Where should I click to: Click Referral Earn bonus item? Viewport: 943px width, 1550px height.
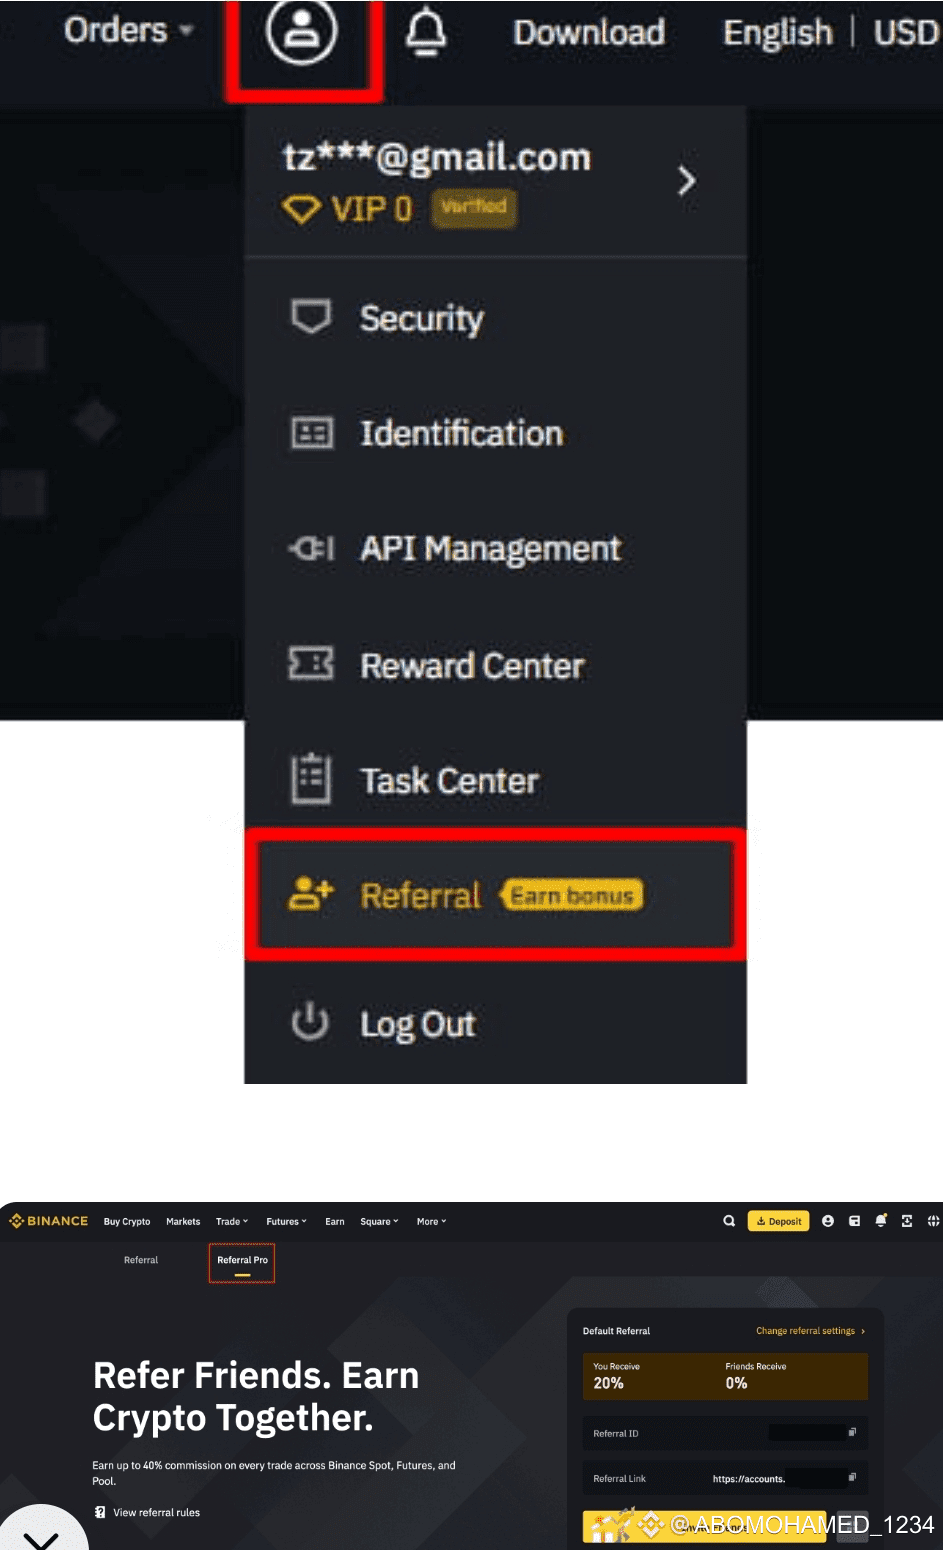pos(495,895)
